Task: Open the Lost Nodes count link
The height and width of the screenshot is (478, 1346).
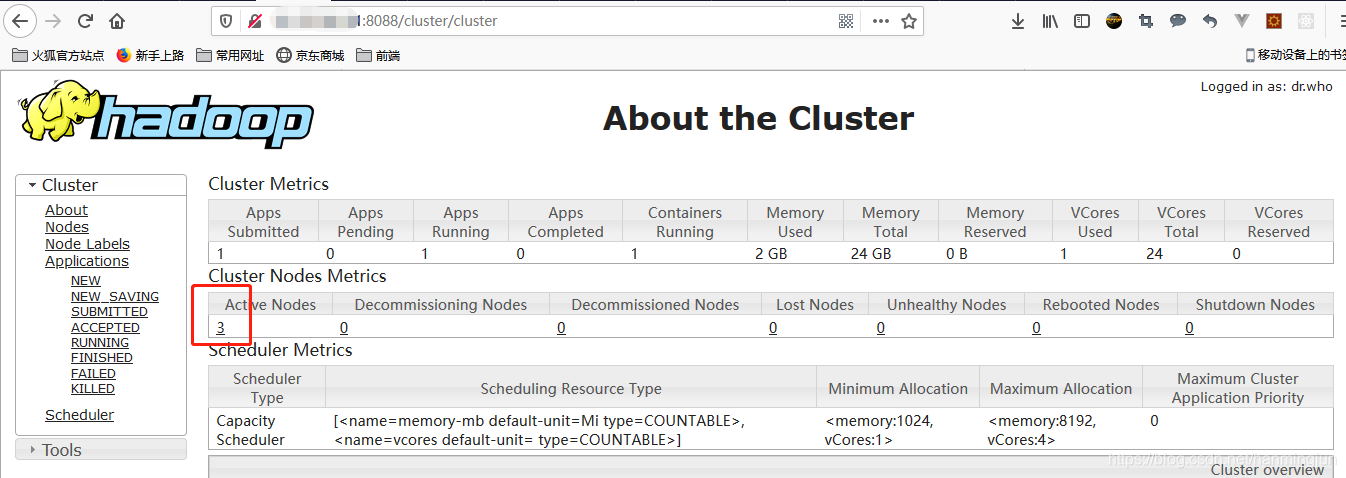Action: click(x=773, y=327)
